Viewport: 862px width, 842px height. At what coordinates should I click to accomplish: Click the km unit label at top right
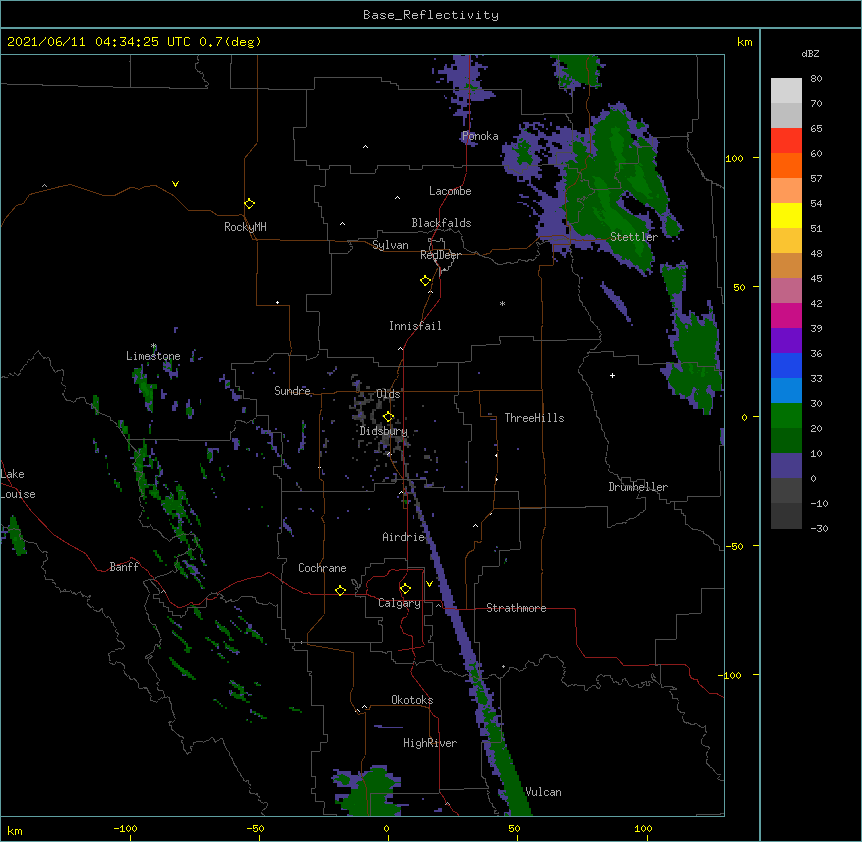coord(744,42)
